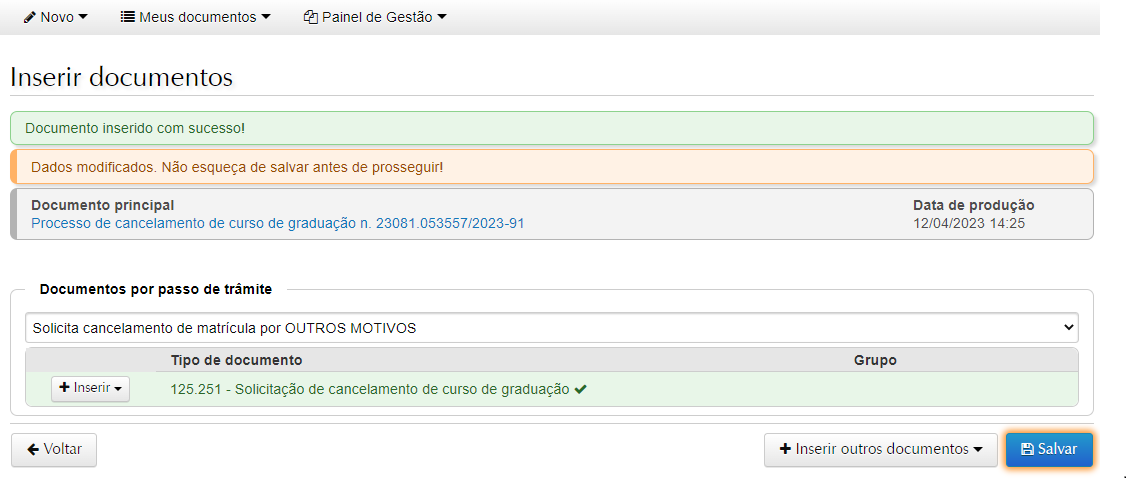
Task: Click the list icon beside Meus documentos
Action: tap(128, 17)
